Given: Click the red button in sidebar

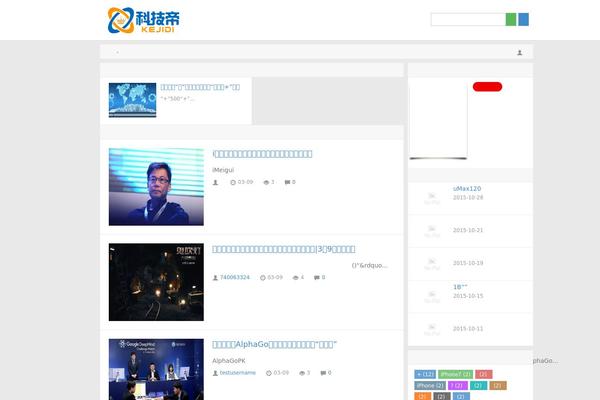Looking at the screenshot, I should [487, 87].
